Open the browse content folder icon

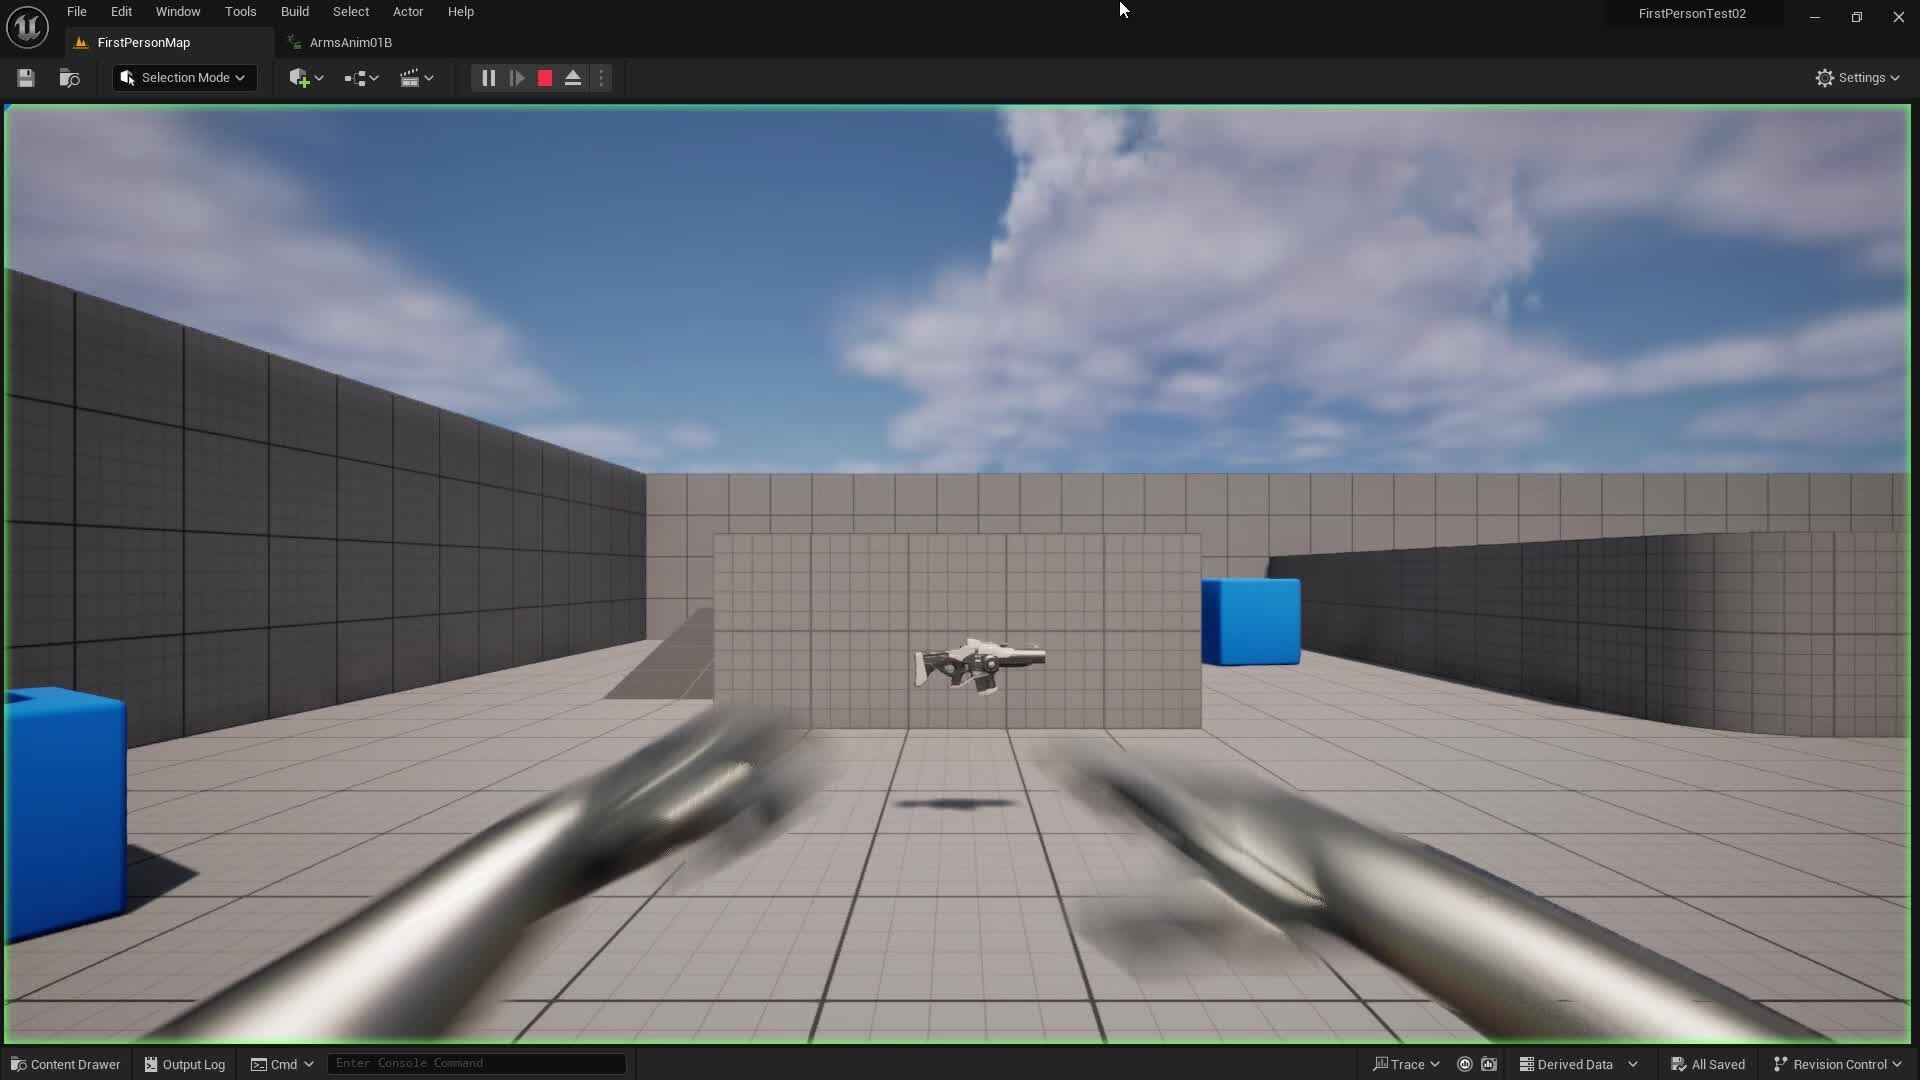(x=69, y=78)
